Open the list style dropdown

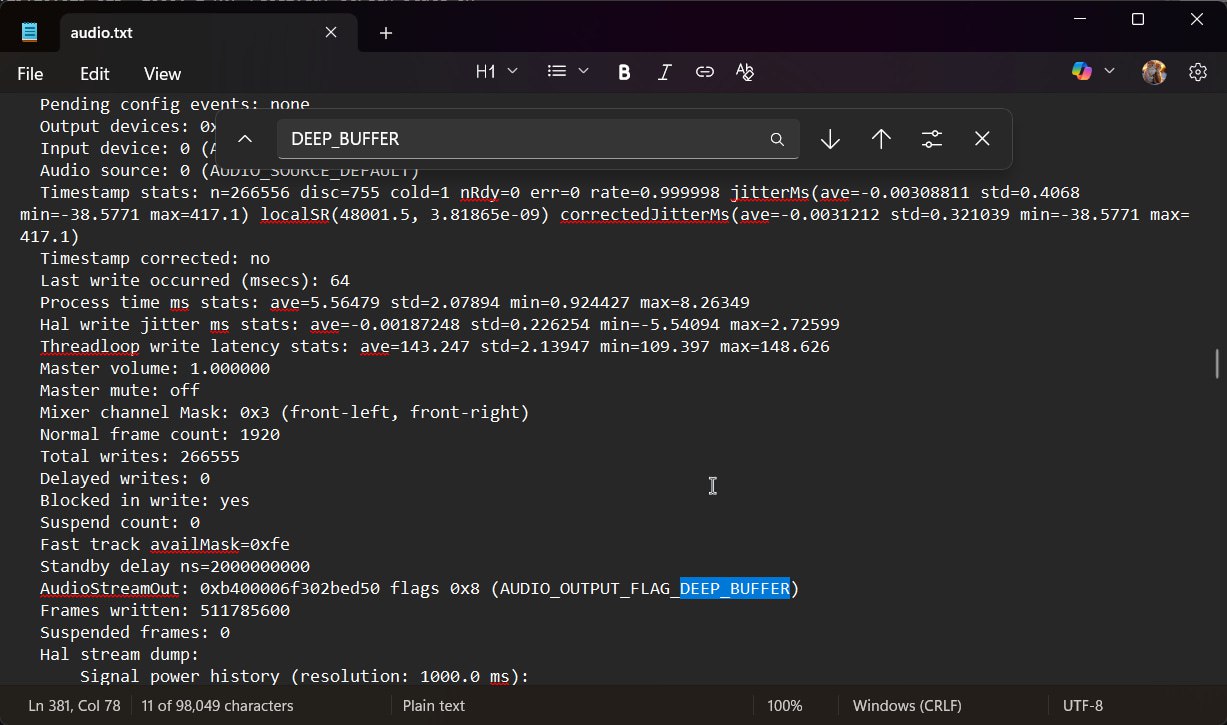tap(568, 71)
